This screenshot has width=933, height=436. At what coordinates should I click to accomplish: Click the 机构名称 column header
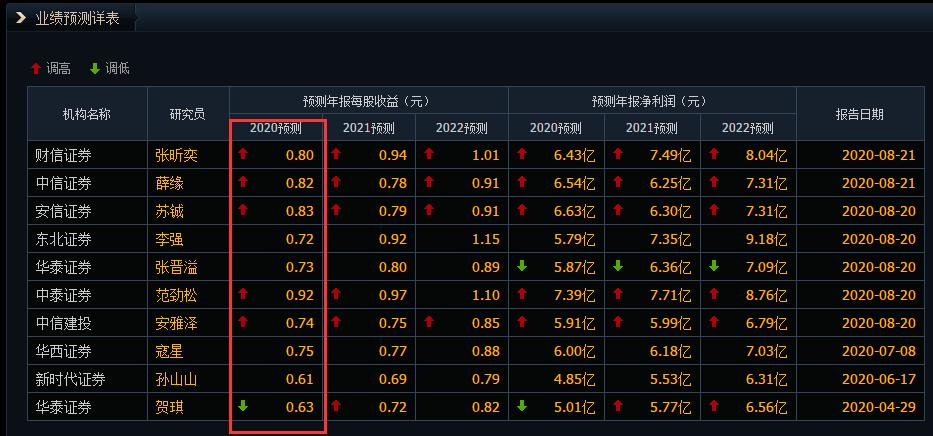[x=87, y=114]
